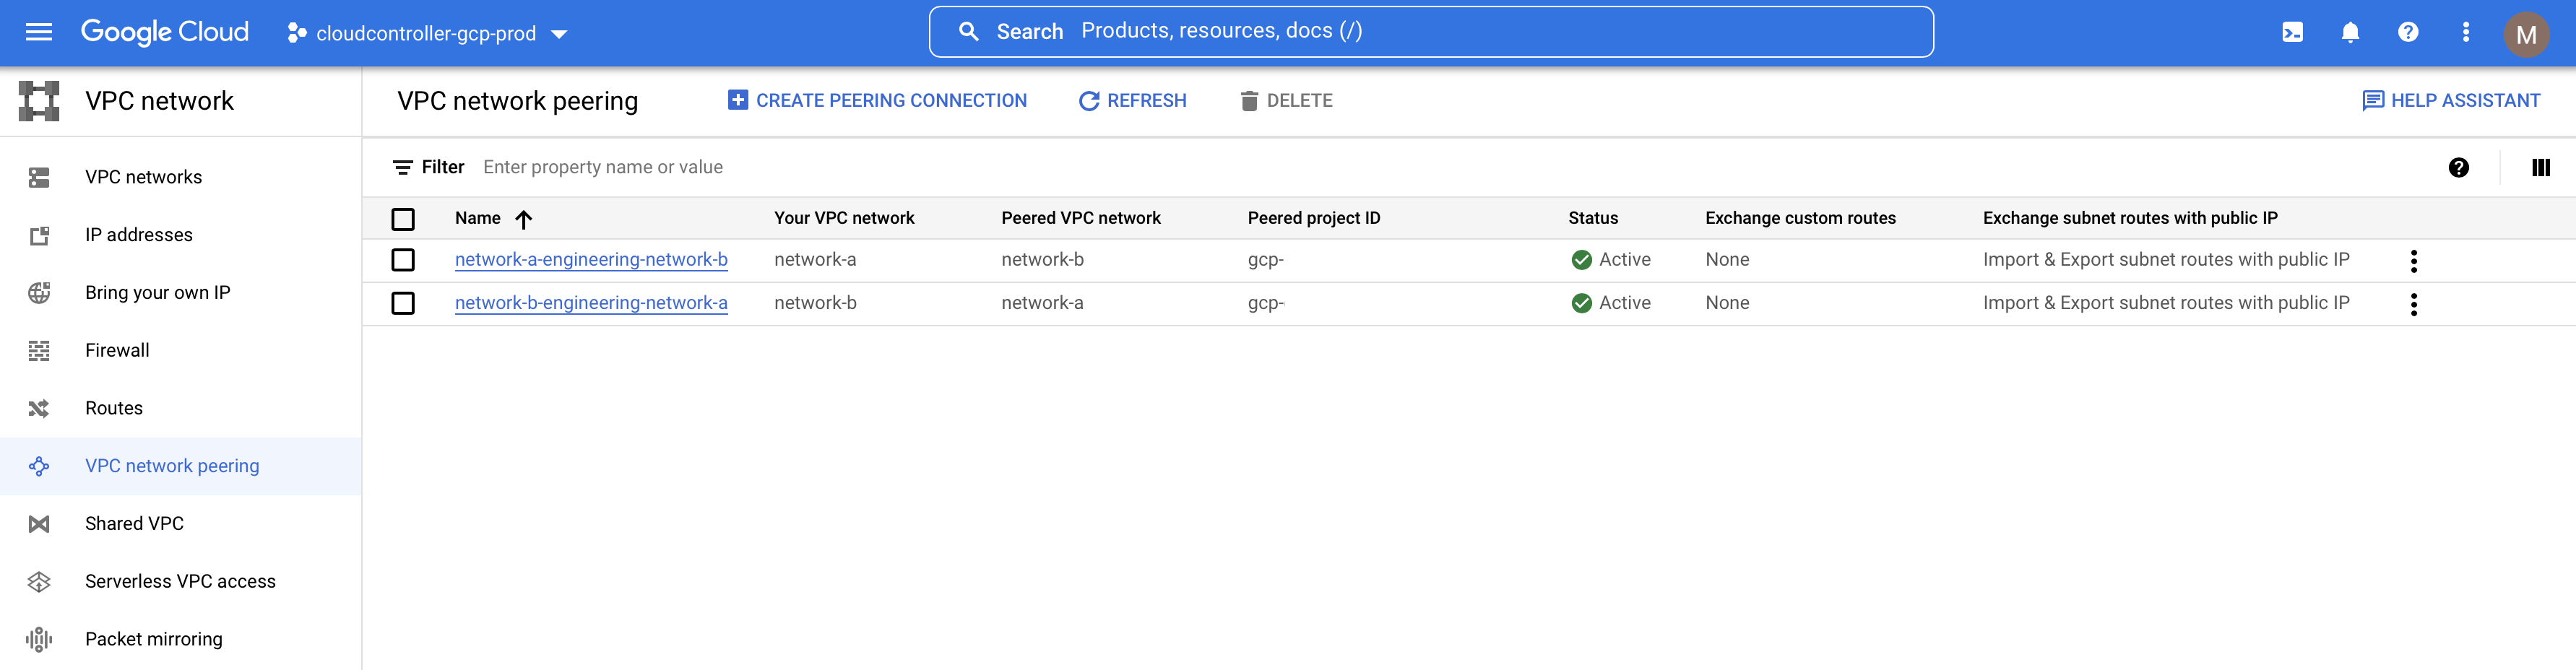Open more actions for network-b-engineering-network-a

point(2413,304)
